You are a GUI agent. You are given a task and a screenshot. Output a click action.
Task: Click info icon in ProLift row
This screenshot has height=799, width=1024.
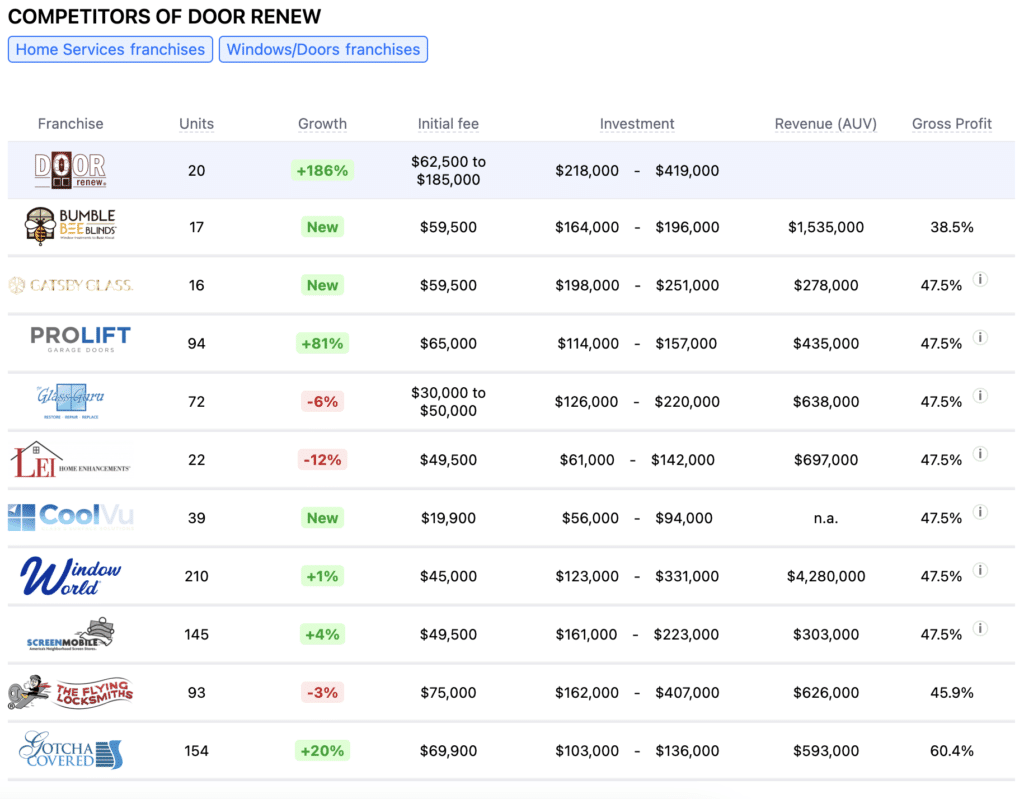[980, 338]
